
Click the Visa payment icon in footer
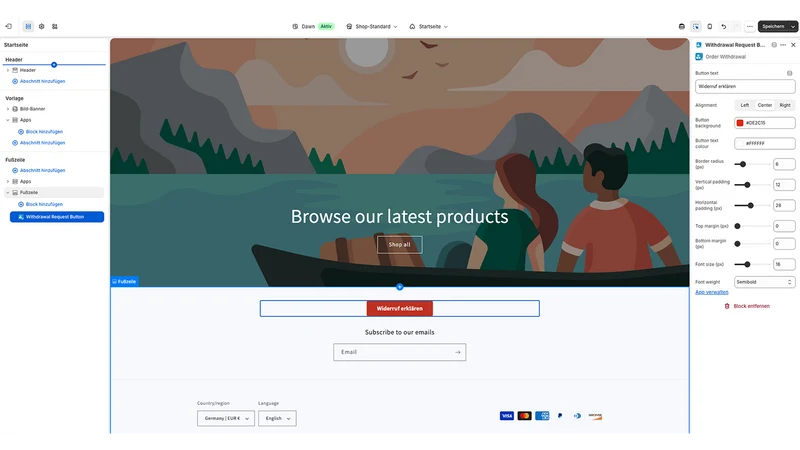point(507,416)
